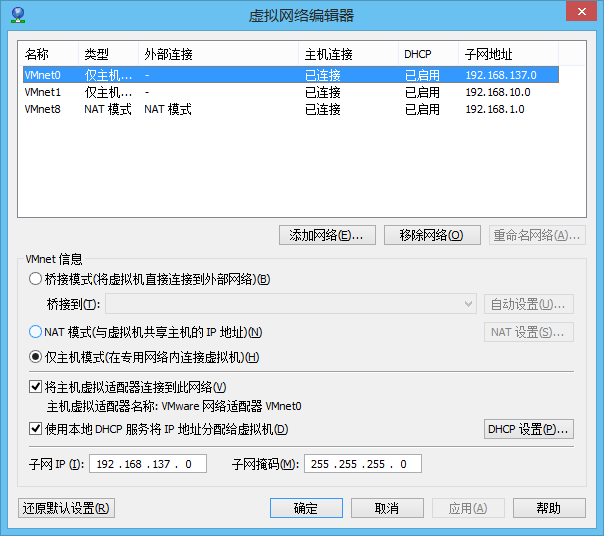Select 桥接模式 radio button
Image resolution: width=604 pixels, height=536 pixels.
coord(35,279)
